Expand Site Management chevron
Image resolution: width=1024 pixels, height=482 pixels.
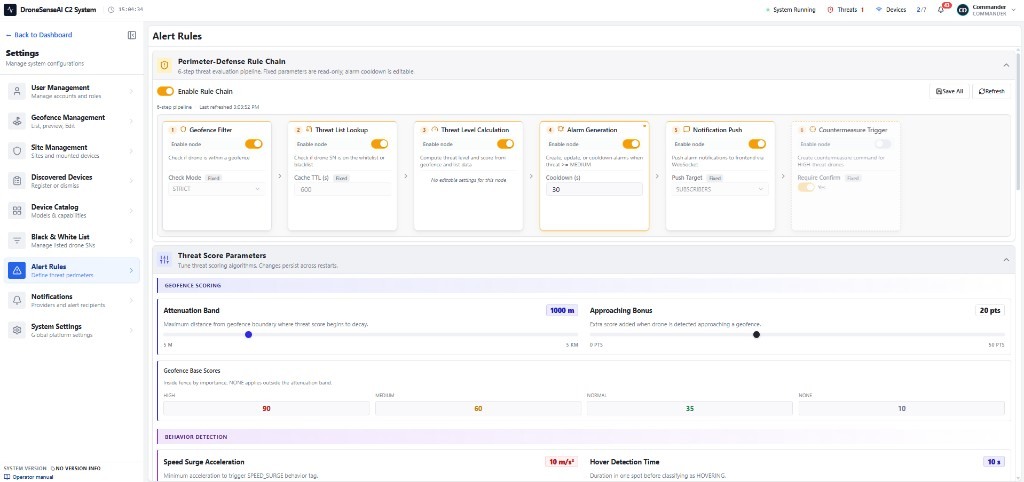[131, 151]
